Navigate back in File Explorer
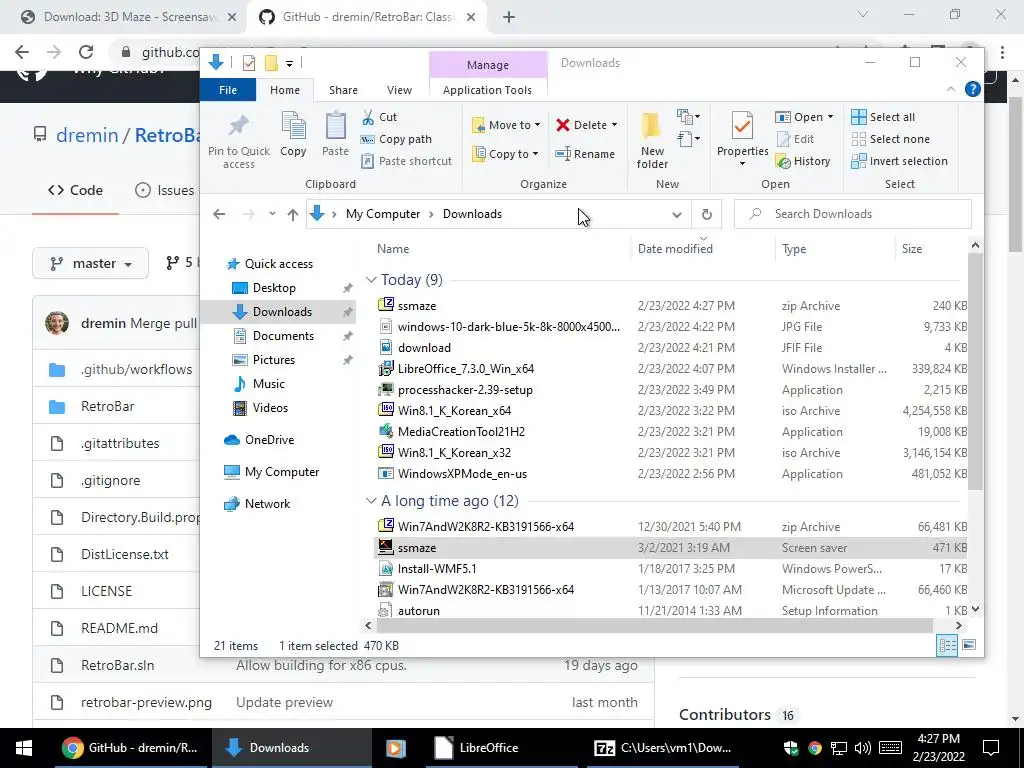 point(219,214)
